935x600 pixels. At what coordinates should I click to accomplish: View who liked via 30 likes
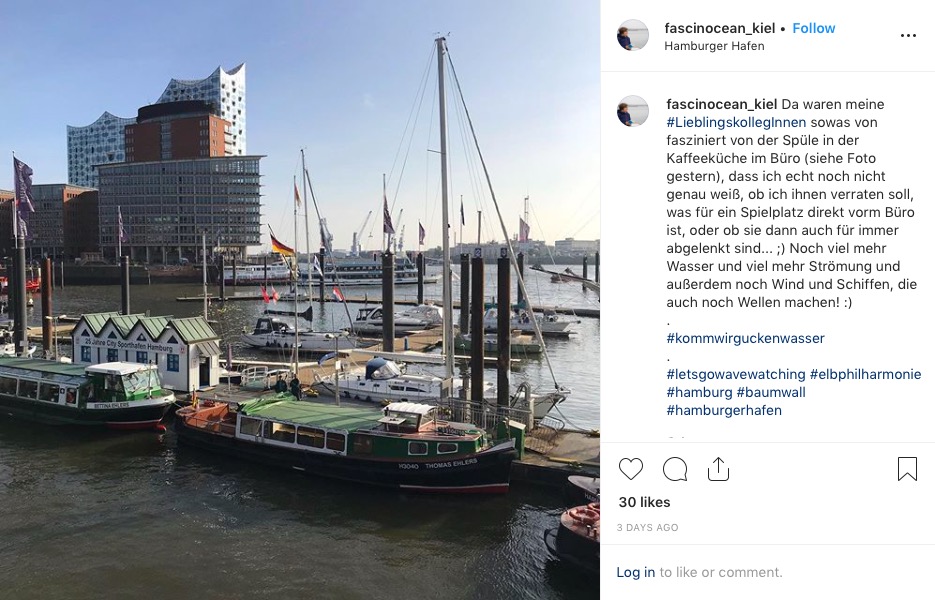(x=644, y=502)
